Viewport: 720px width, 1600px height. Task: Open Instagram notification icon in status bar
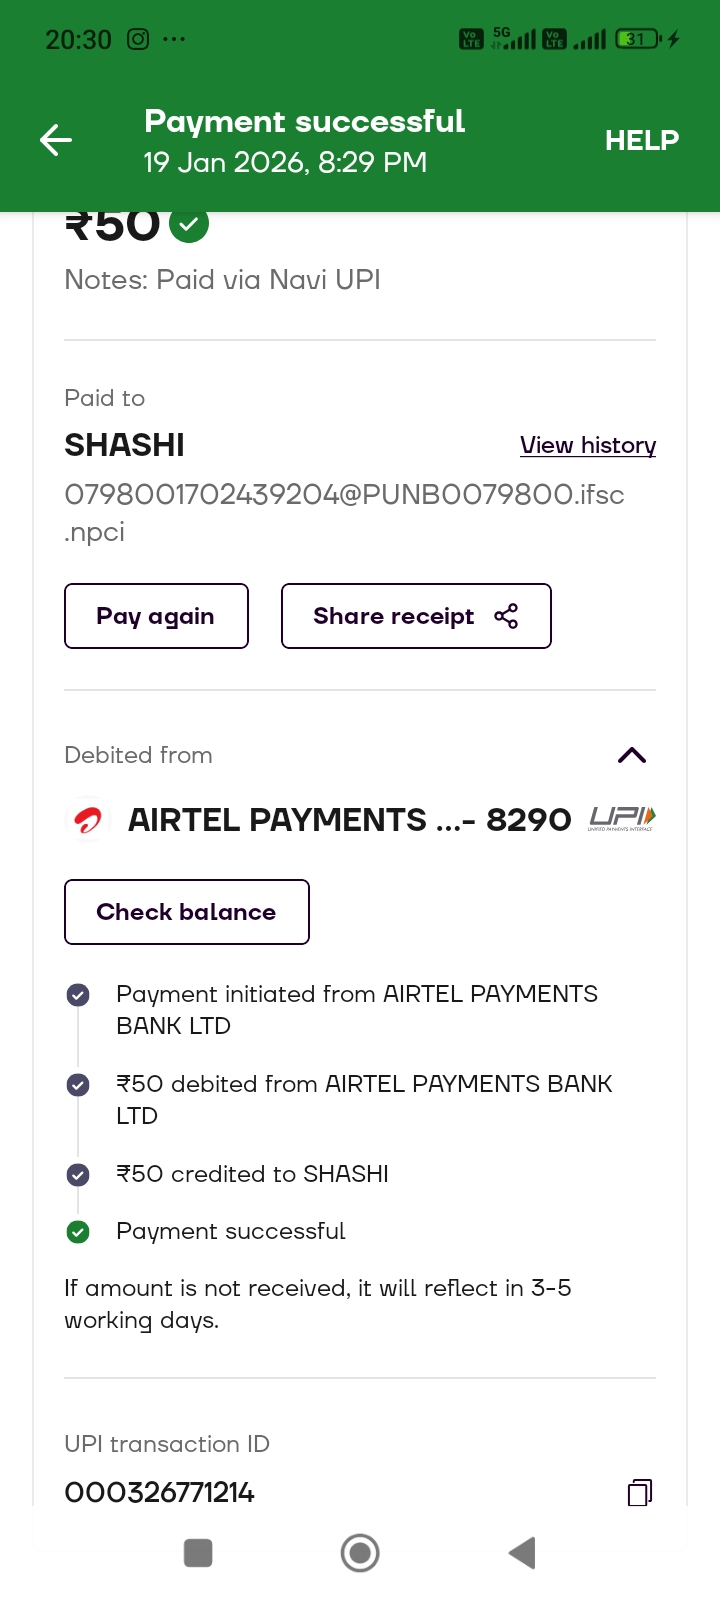tap(138, 39)
